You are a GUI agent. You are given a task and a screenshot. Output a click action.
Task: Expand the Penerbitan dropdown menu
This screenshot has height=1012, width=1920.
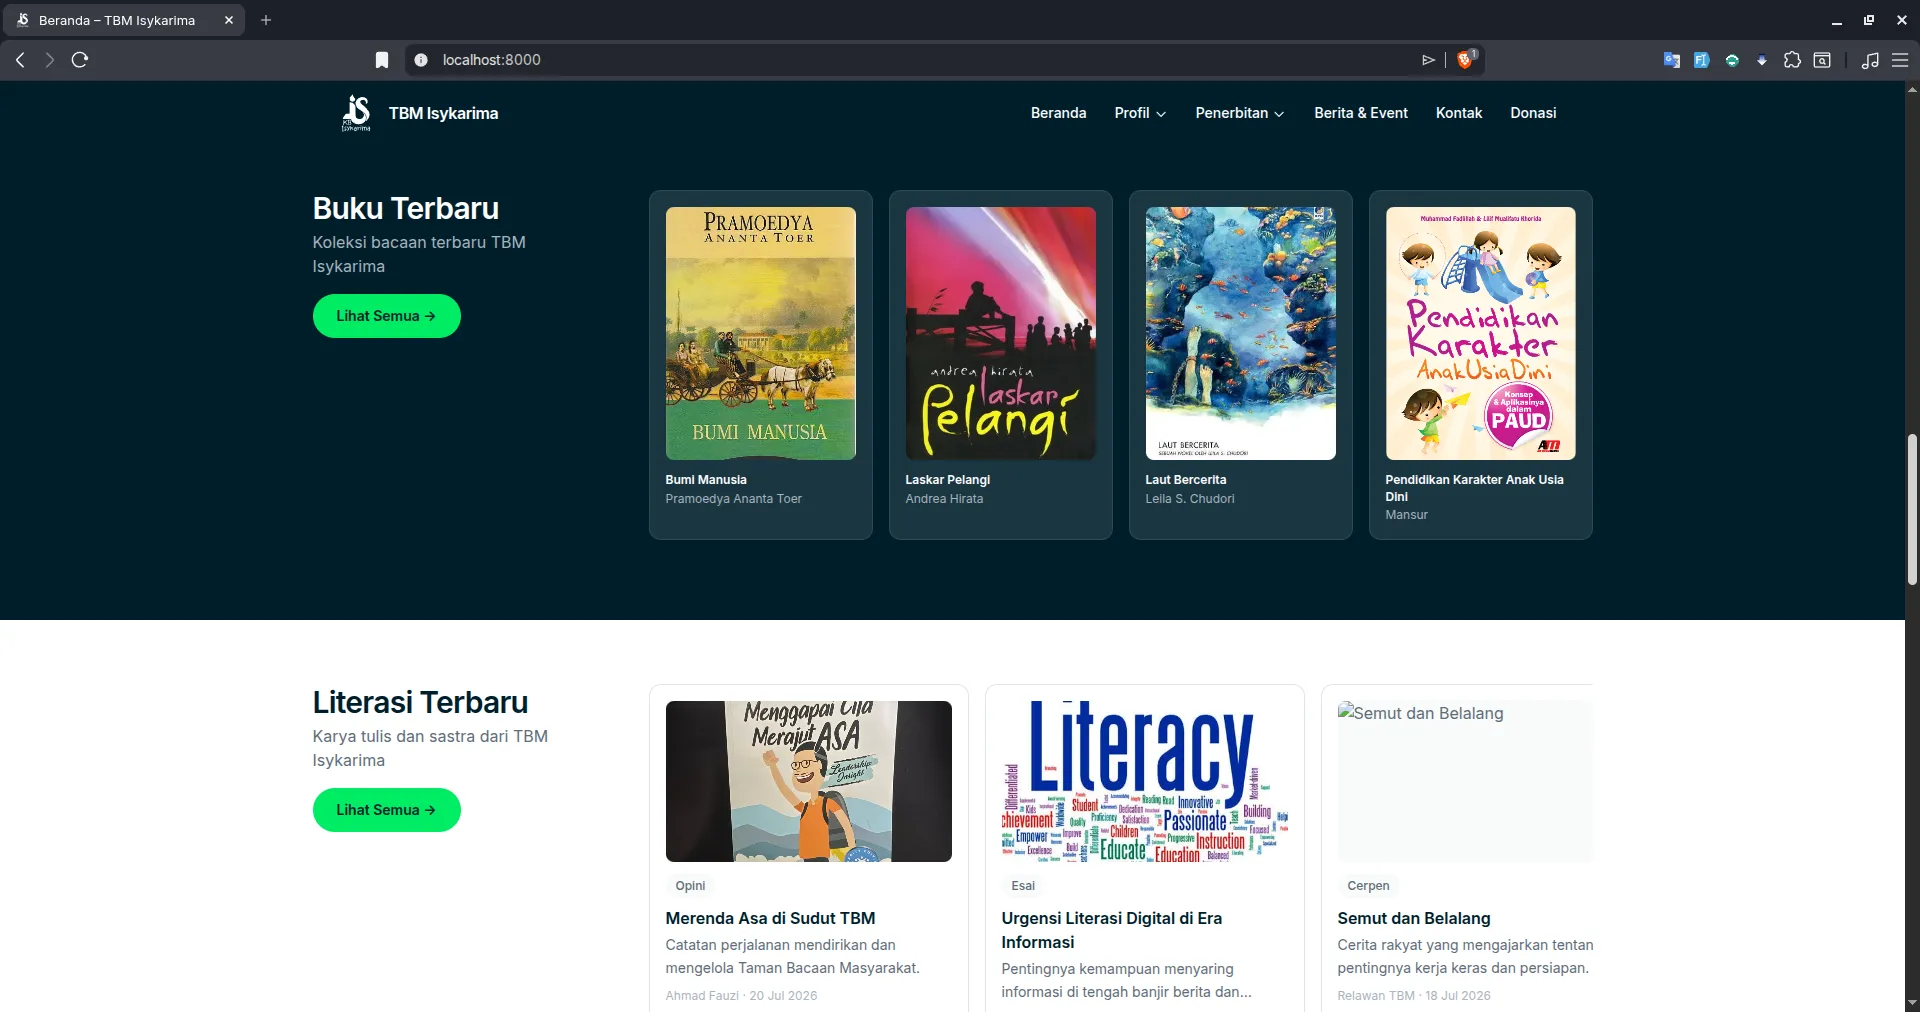pyautogui.click(x=1240, y=113)
